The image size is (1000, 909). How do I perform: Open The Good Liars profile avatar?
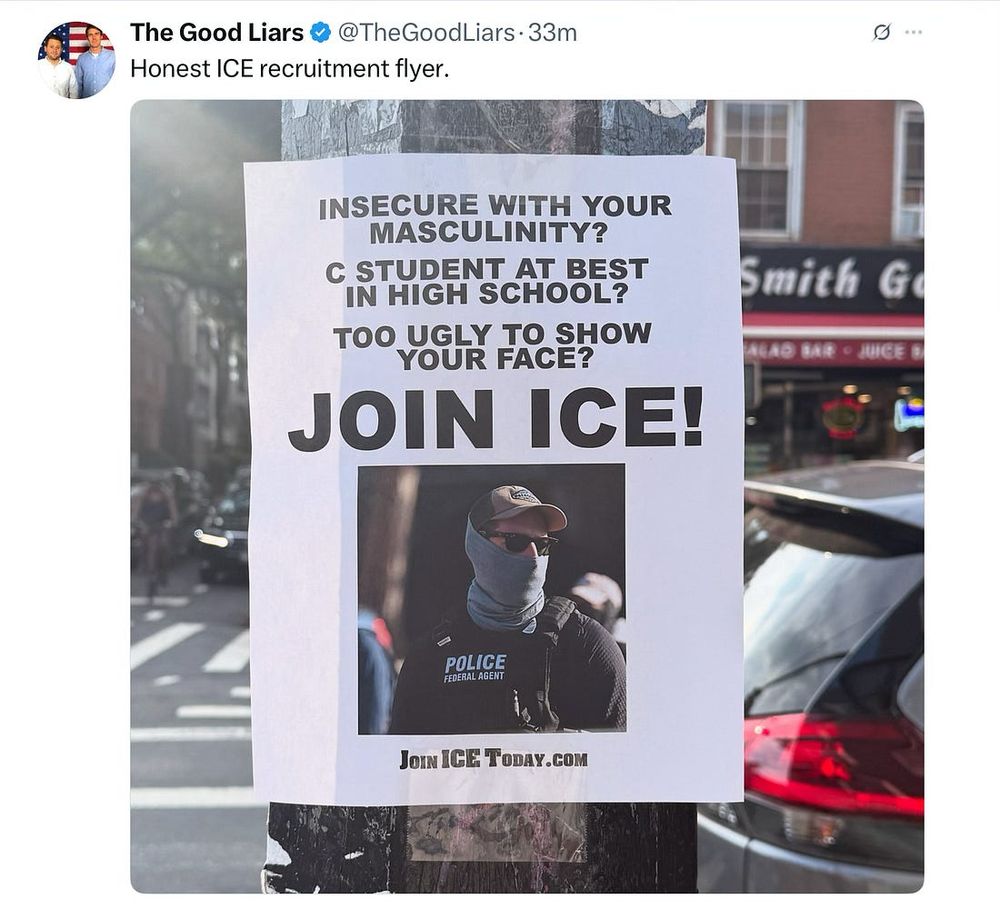point(77,60)
